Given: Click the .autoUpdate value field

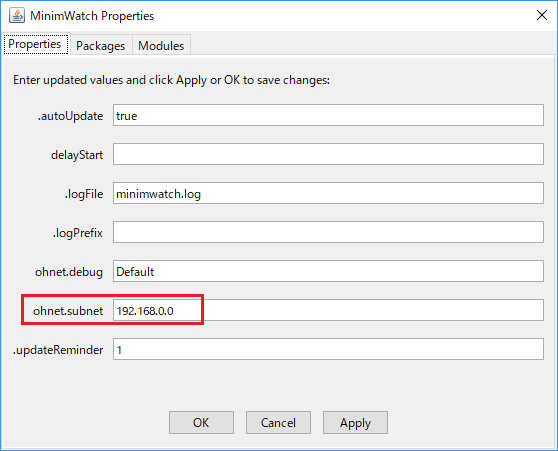Looking at the screenshot, I should tap(328, 115).
